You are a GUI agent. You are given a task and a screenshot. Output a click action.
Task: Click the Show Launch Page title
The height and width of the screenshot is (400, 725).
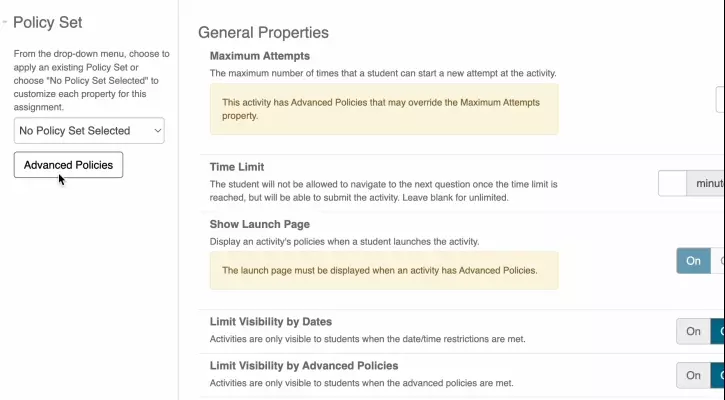pyautogui.click(x=260, y=225)
